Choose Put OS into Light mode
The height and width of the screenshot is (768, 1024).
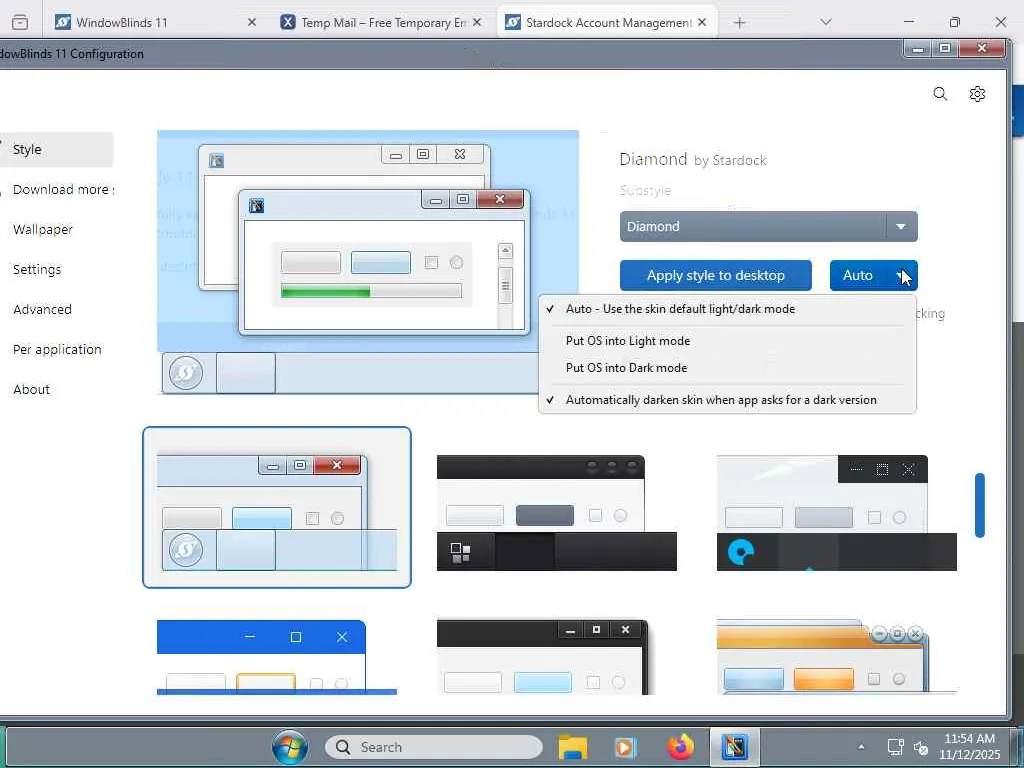tap(728, 341)
